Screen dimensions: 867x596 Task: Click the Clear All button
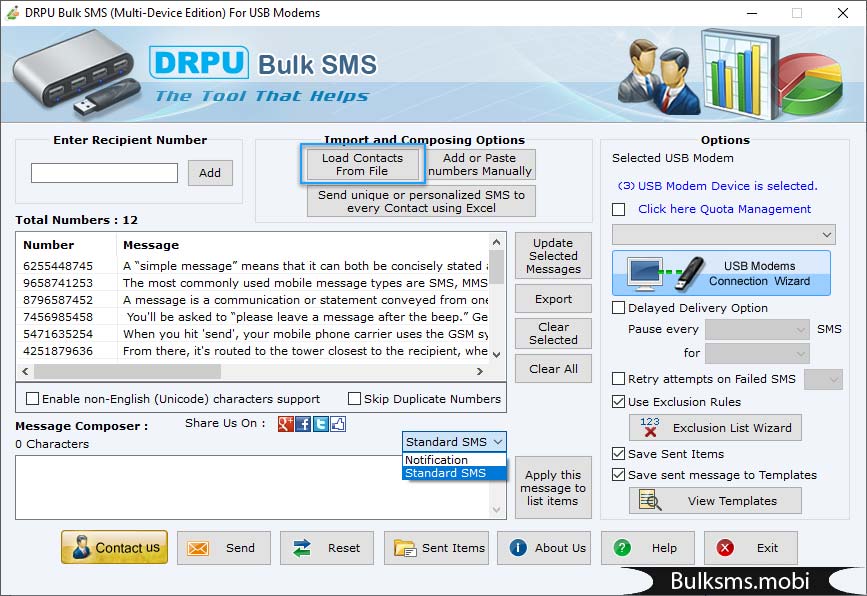[x=553, y=368]
